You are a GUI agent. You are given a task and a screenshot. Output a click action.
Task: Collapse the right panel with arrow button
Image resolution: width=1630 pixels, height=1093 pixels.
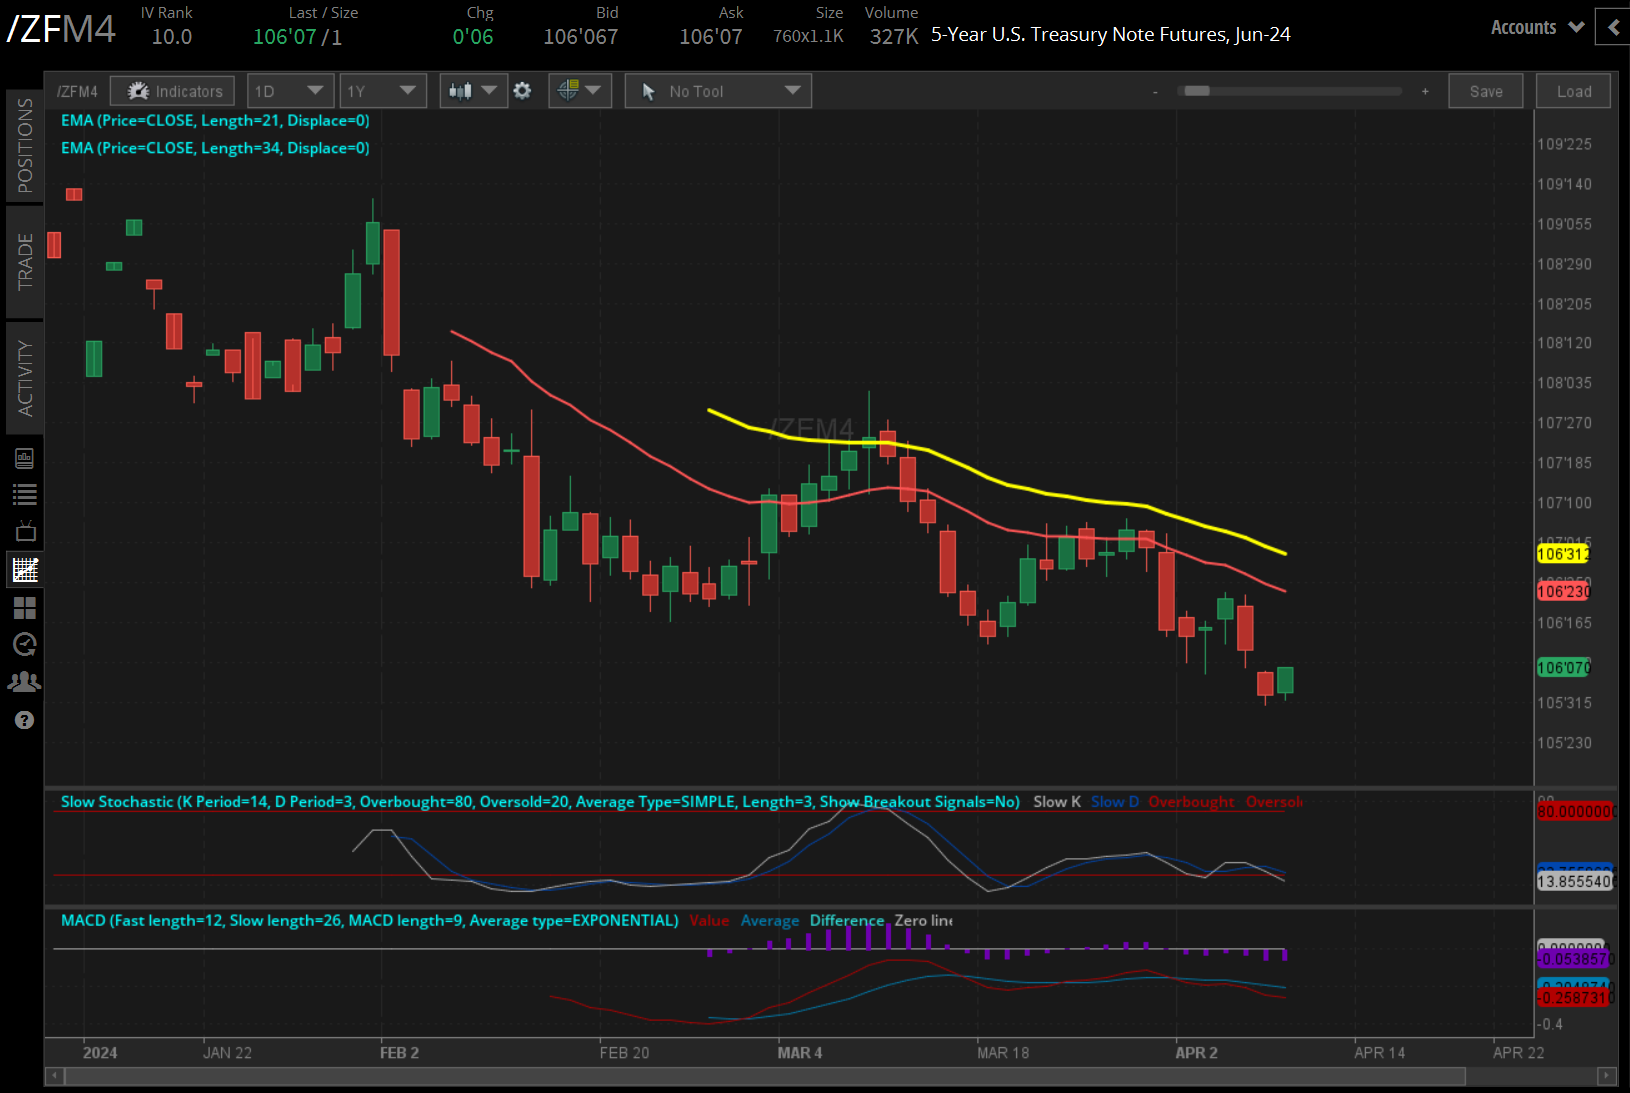(1612, 28)
